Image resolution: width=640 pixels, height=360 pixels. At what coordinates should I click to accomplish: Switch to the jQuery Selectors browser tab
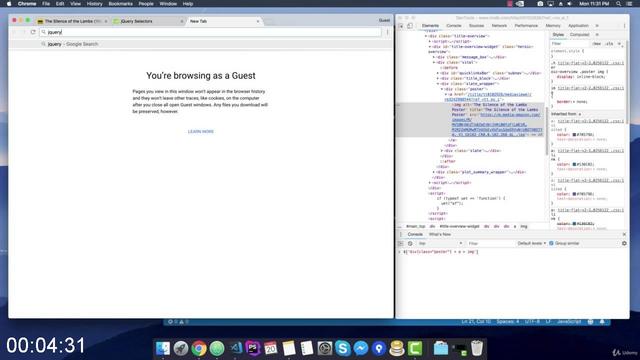coord(148,21)
